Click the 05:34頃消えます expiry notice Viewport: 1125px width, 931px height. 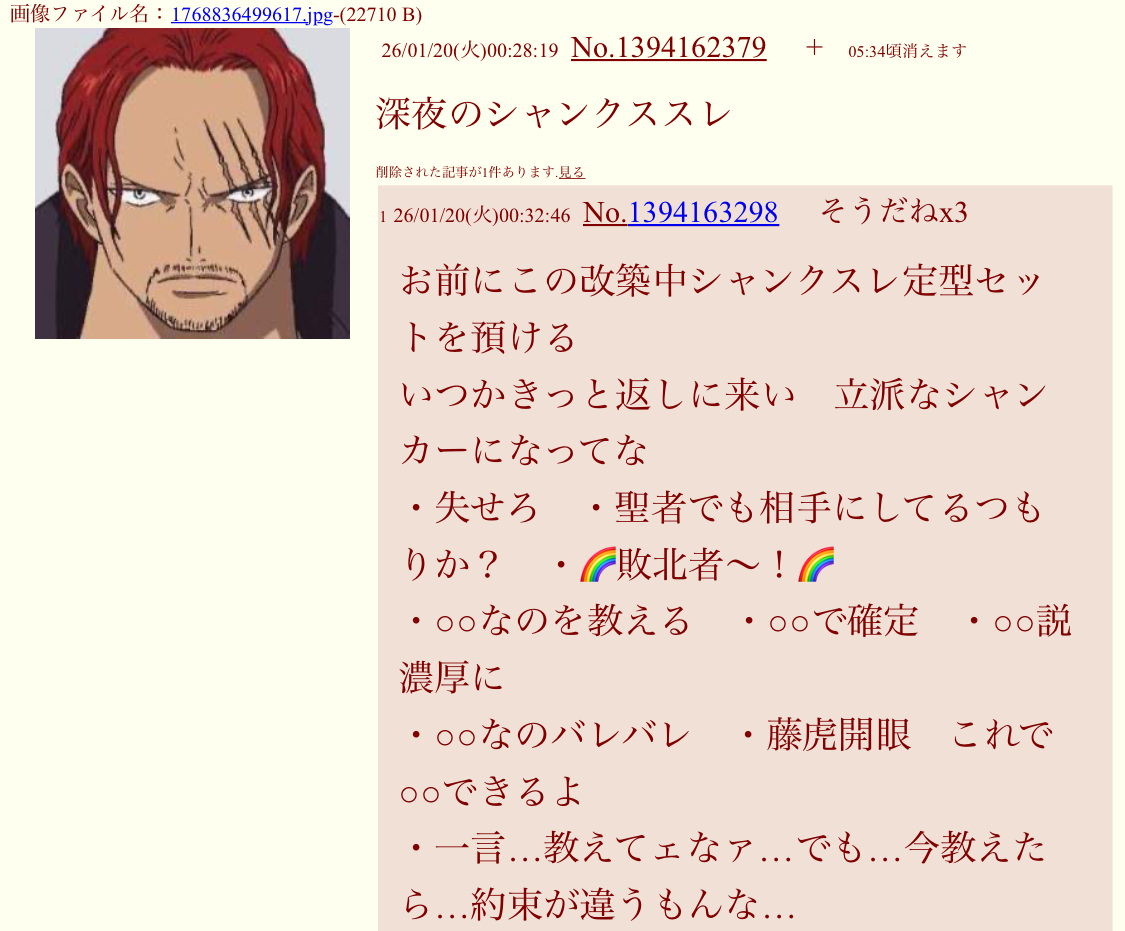pyautogui.click(x=907, y=51)
